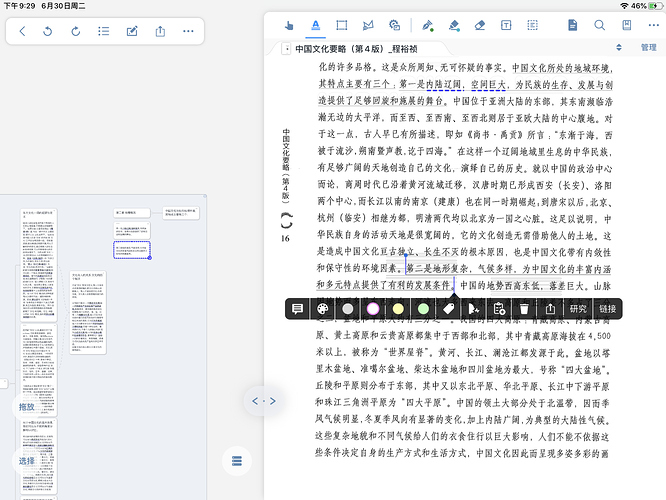Toggle the up-down document switcher arrows
Viewport: 666px width, 500px height.
pyautogui.click(x=619, y=48)
